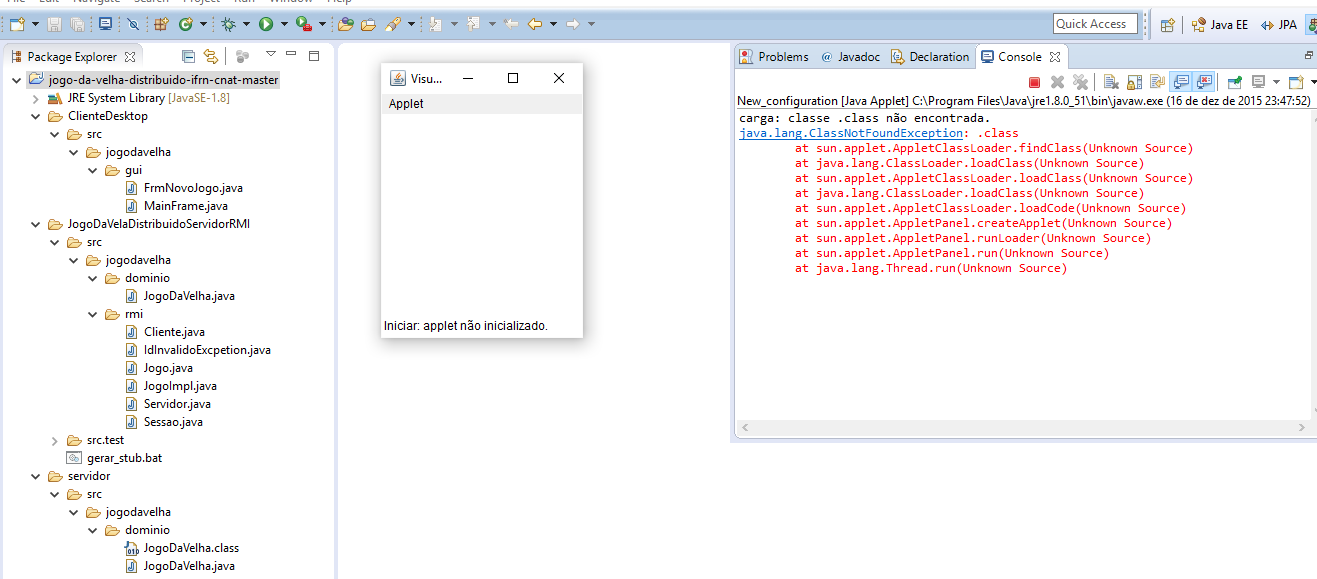Collapse All in Package Explorer
Viewport: 1317px width, 579px height.
(187, 57)
